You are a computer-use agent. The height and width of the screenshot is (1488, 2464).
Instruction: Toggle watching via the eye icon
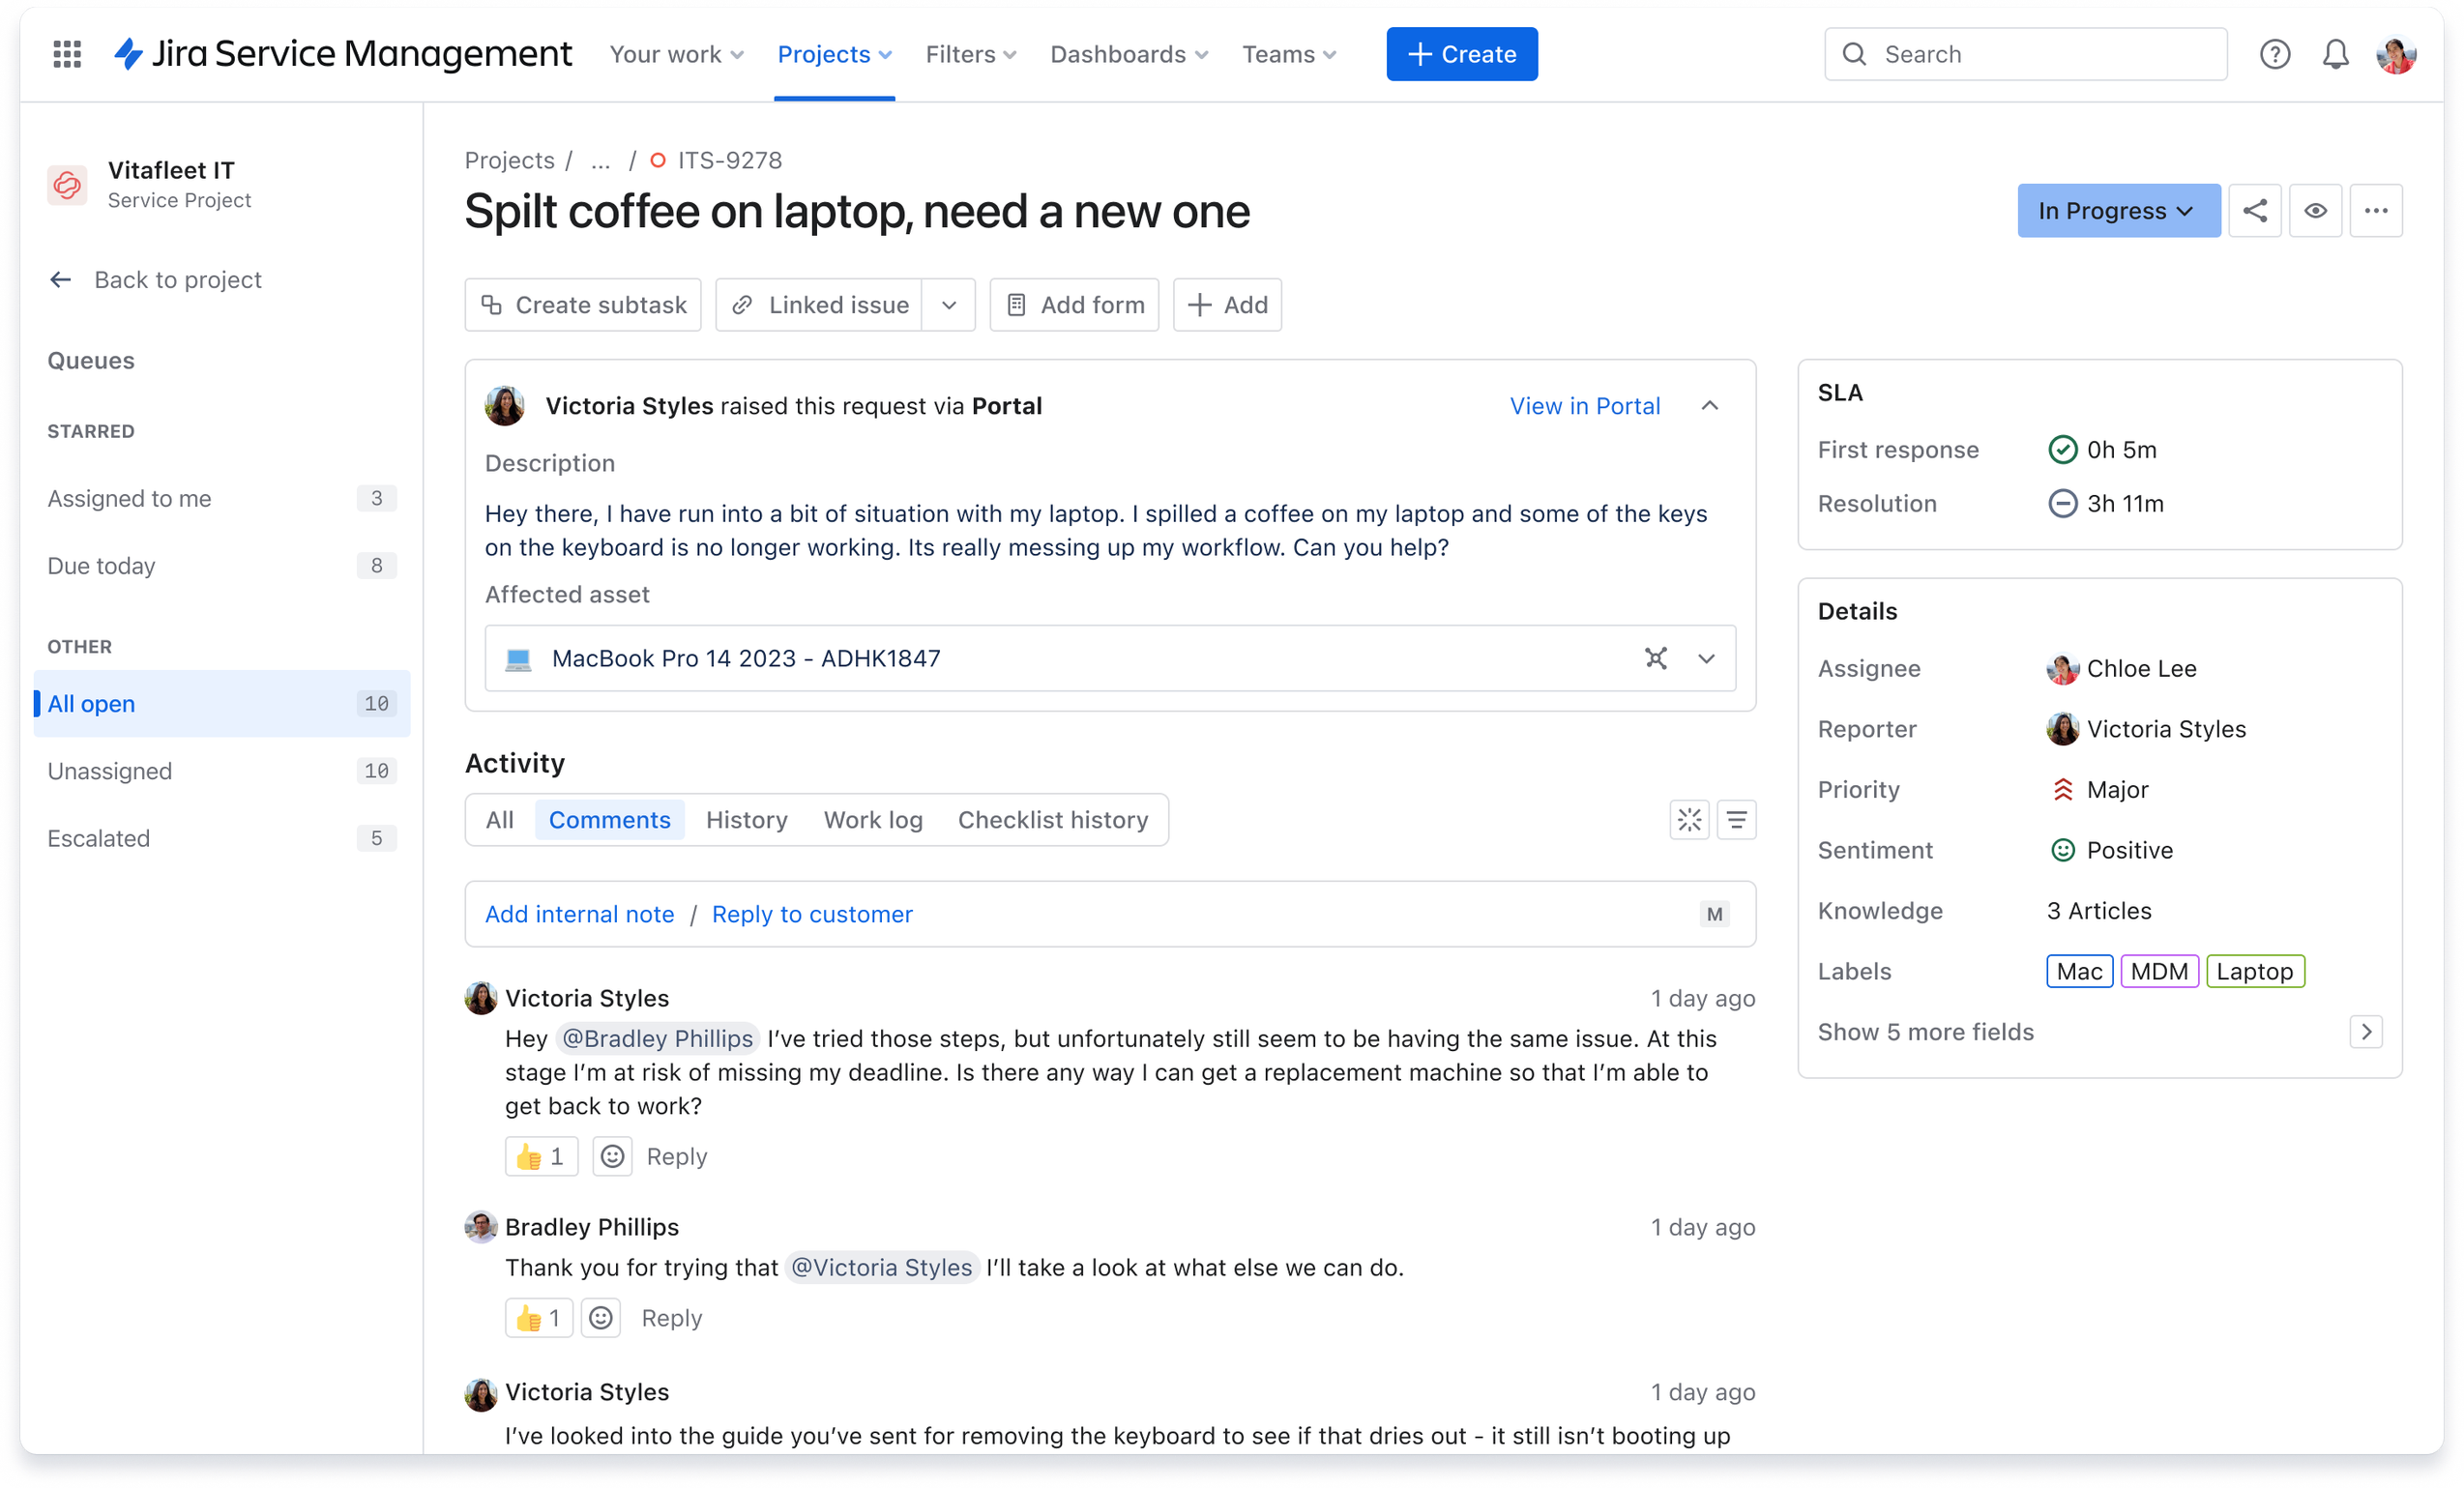coord(2317,210)
